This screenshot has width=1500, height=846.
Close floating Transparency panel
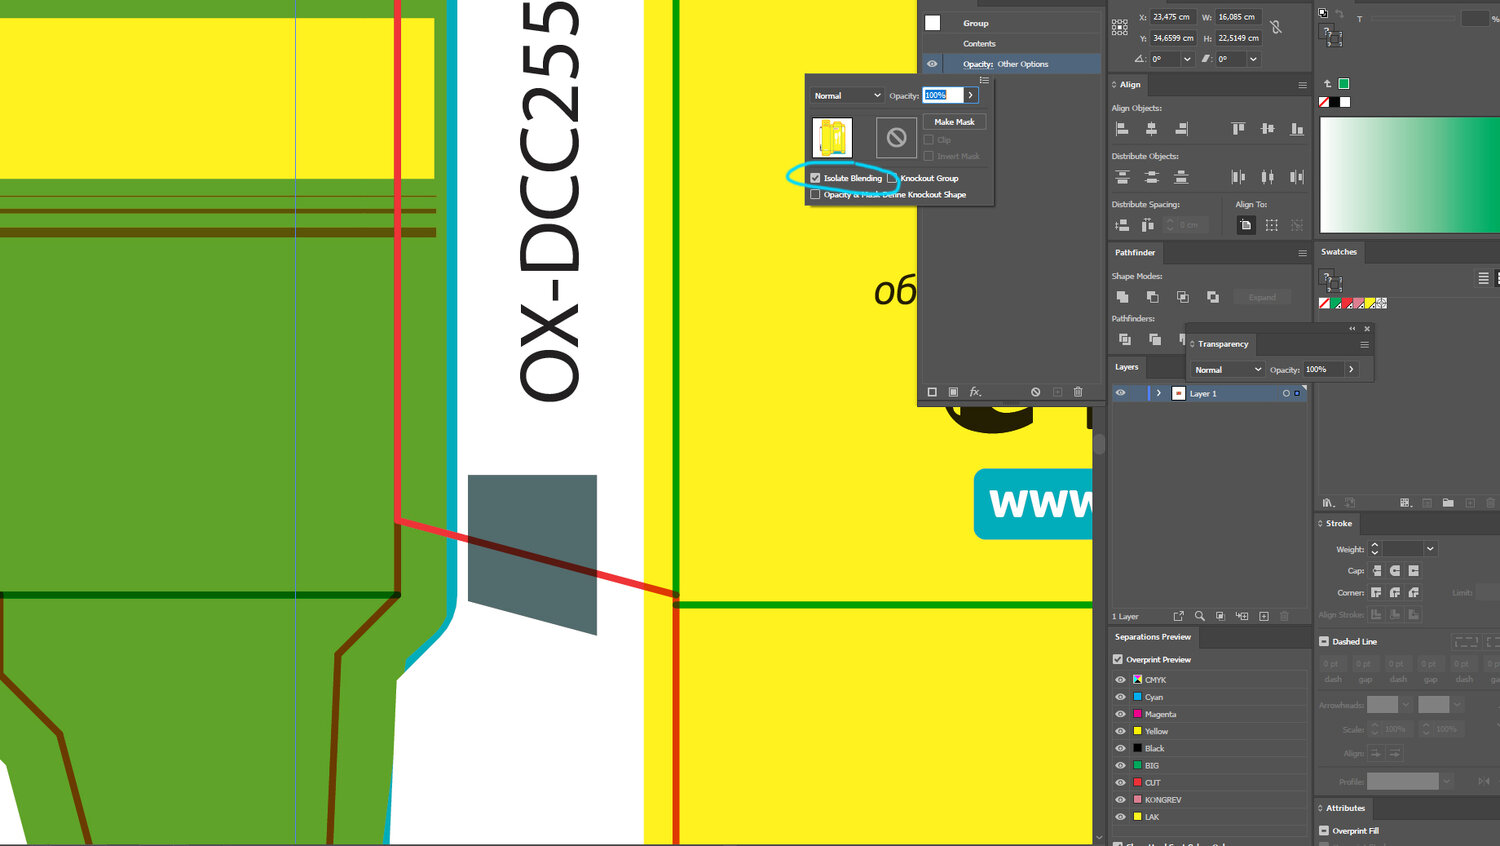pos(1367,329)
